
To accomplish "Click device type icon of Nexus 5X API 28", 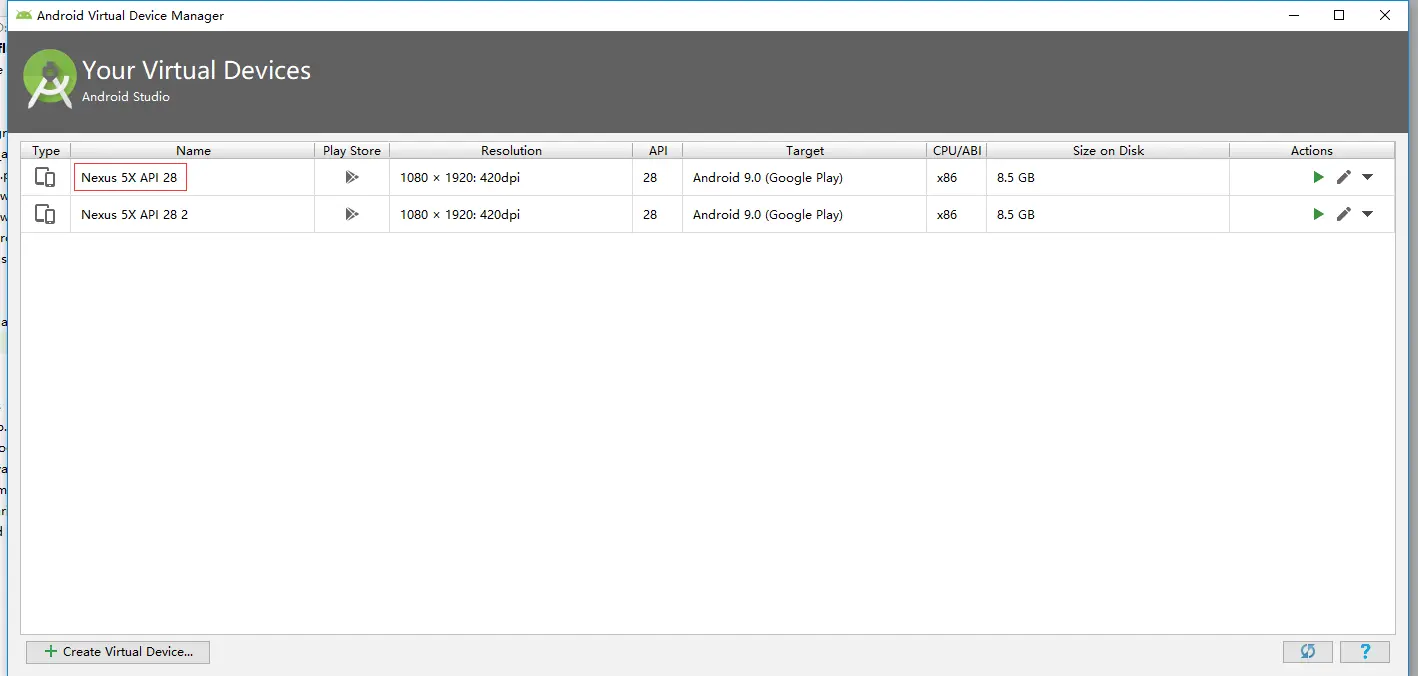I will [x=45, y=177].
